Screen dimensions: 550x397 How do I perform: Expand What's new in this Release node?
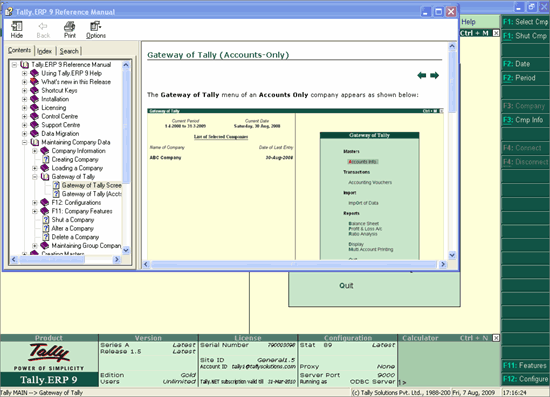click(24, 82)
